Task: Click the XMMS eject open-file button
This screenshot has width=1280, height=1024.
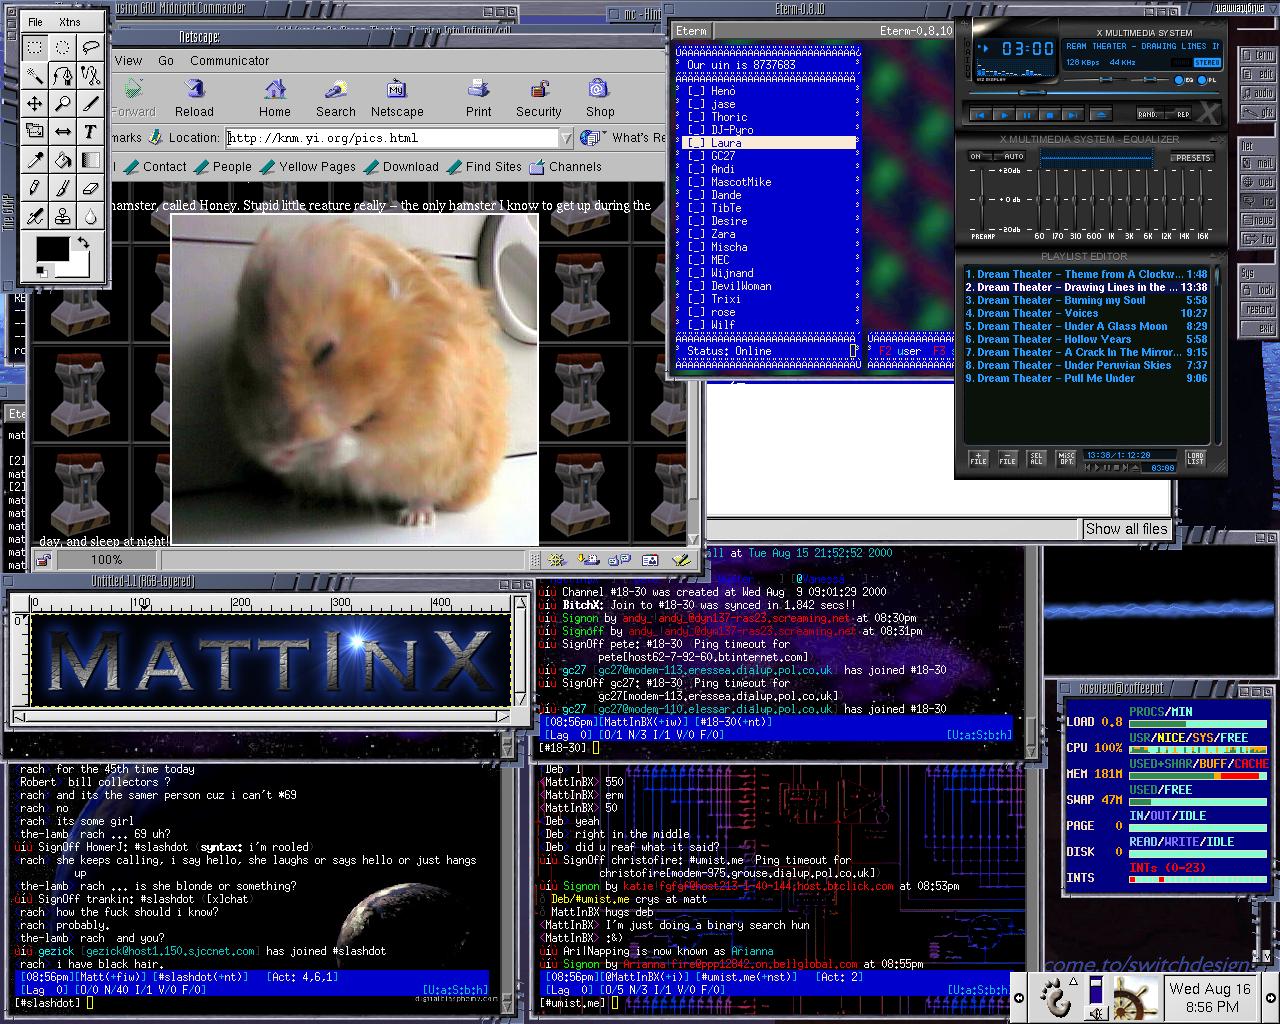Action: point(1101,115)
